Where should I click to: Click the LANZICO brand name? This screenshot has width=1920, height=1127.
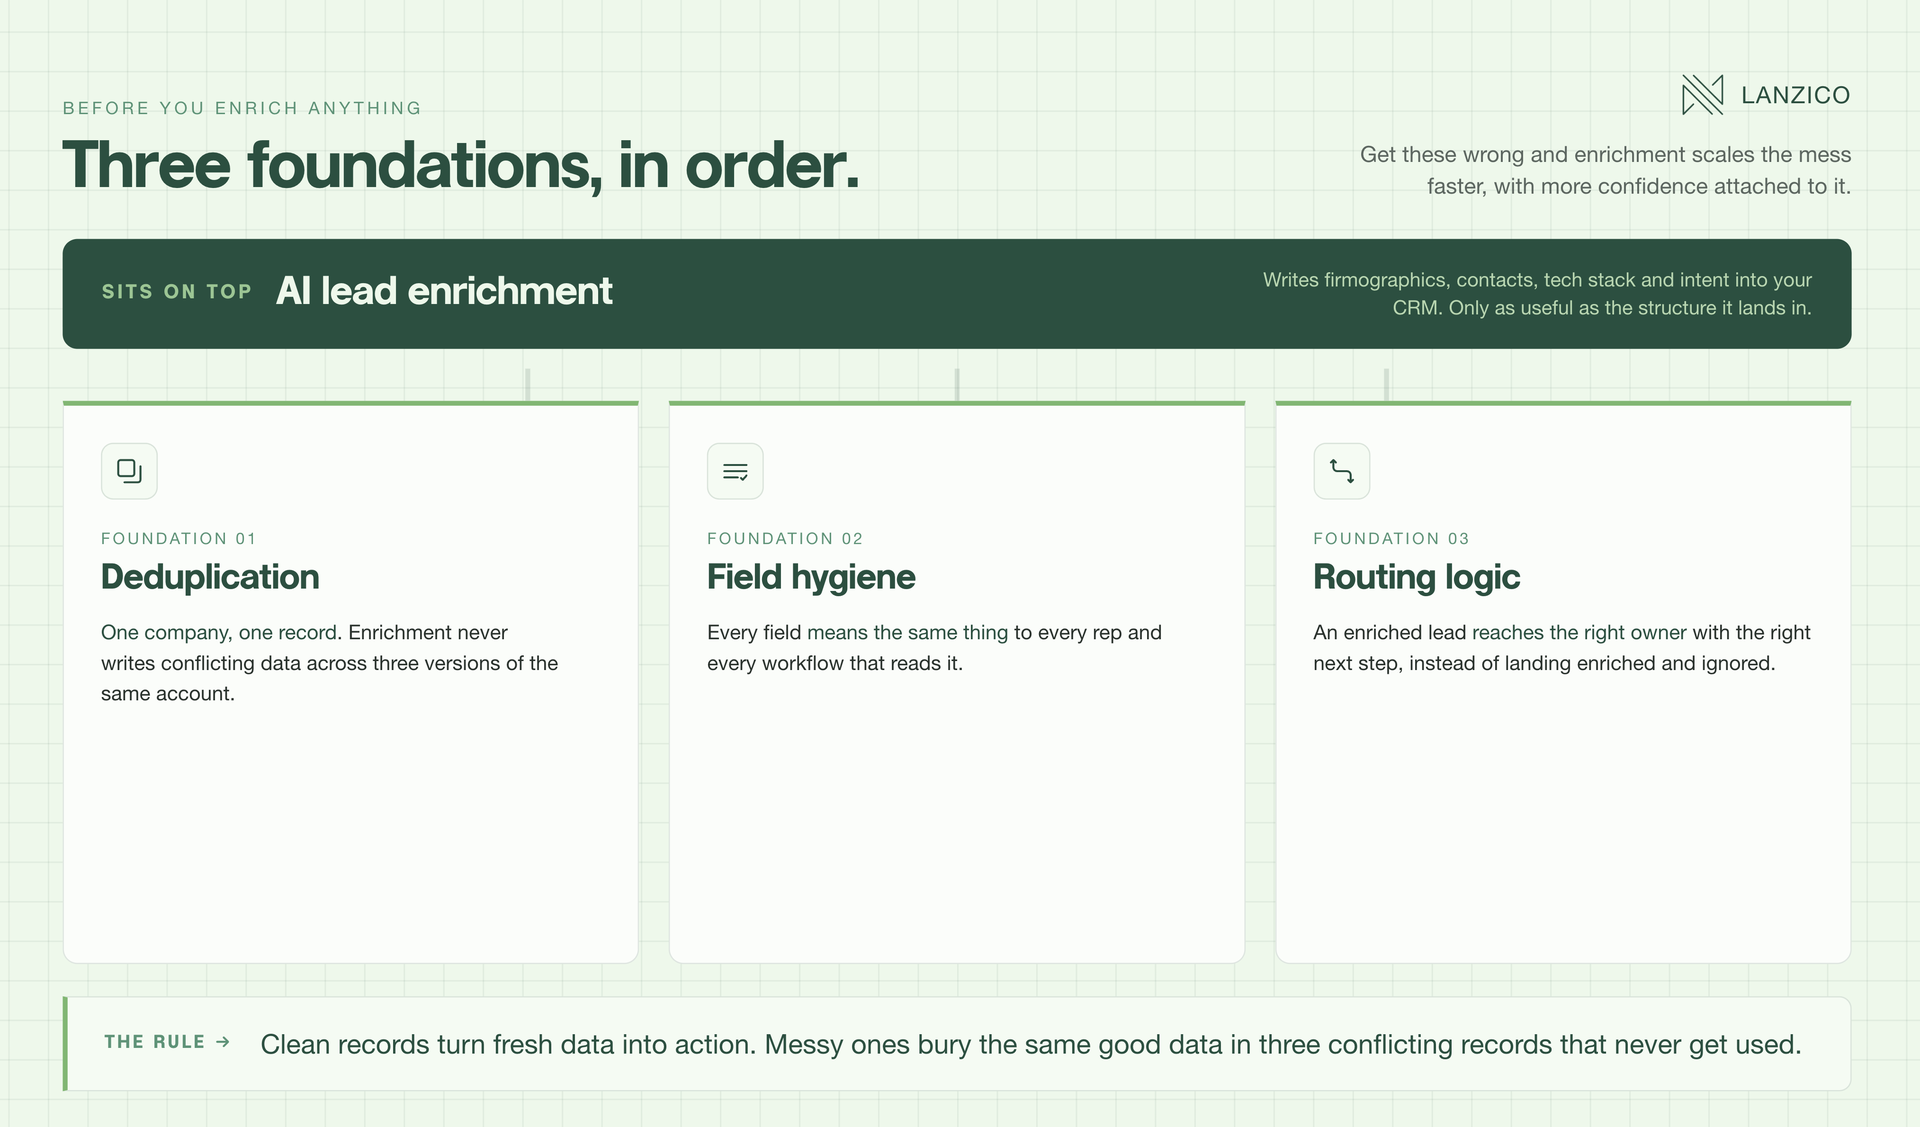click(1795, 95)
